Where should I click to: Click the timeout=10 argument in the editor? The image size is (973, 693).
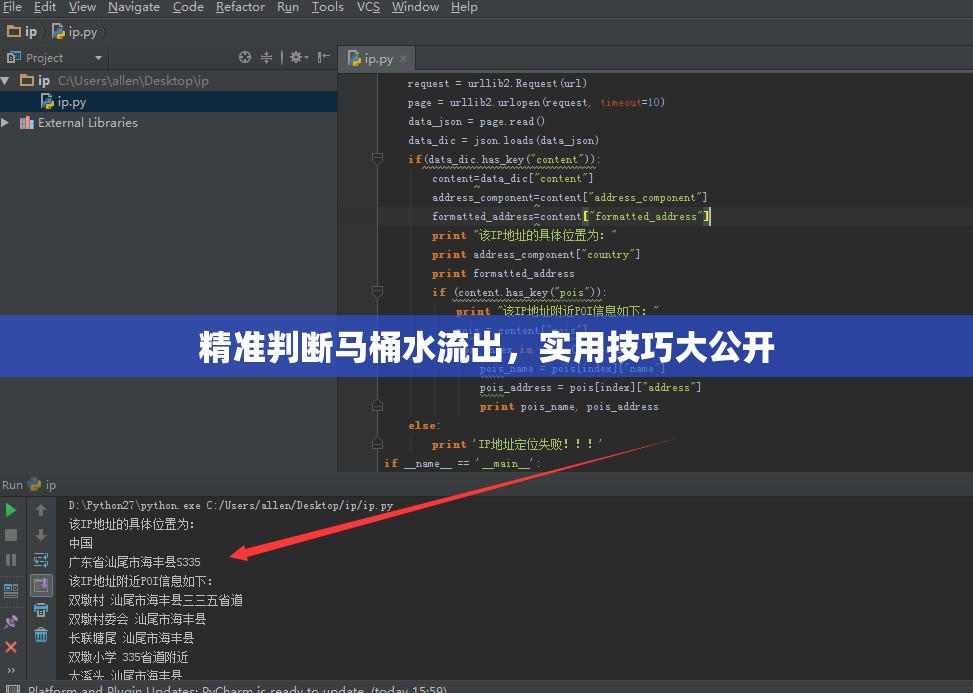(x=631, y=102)
